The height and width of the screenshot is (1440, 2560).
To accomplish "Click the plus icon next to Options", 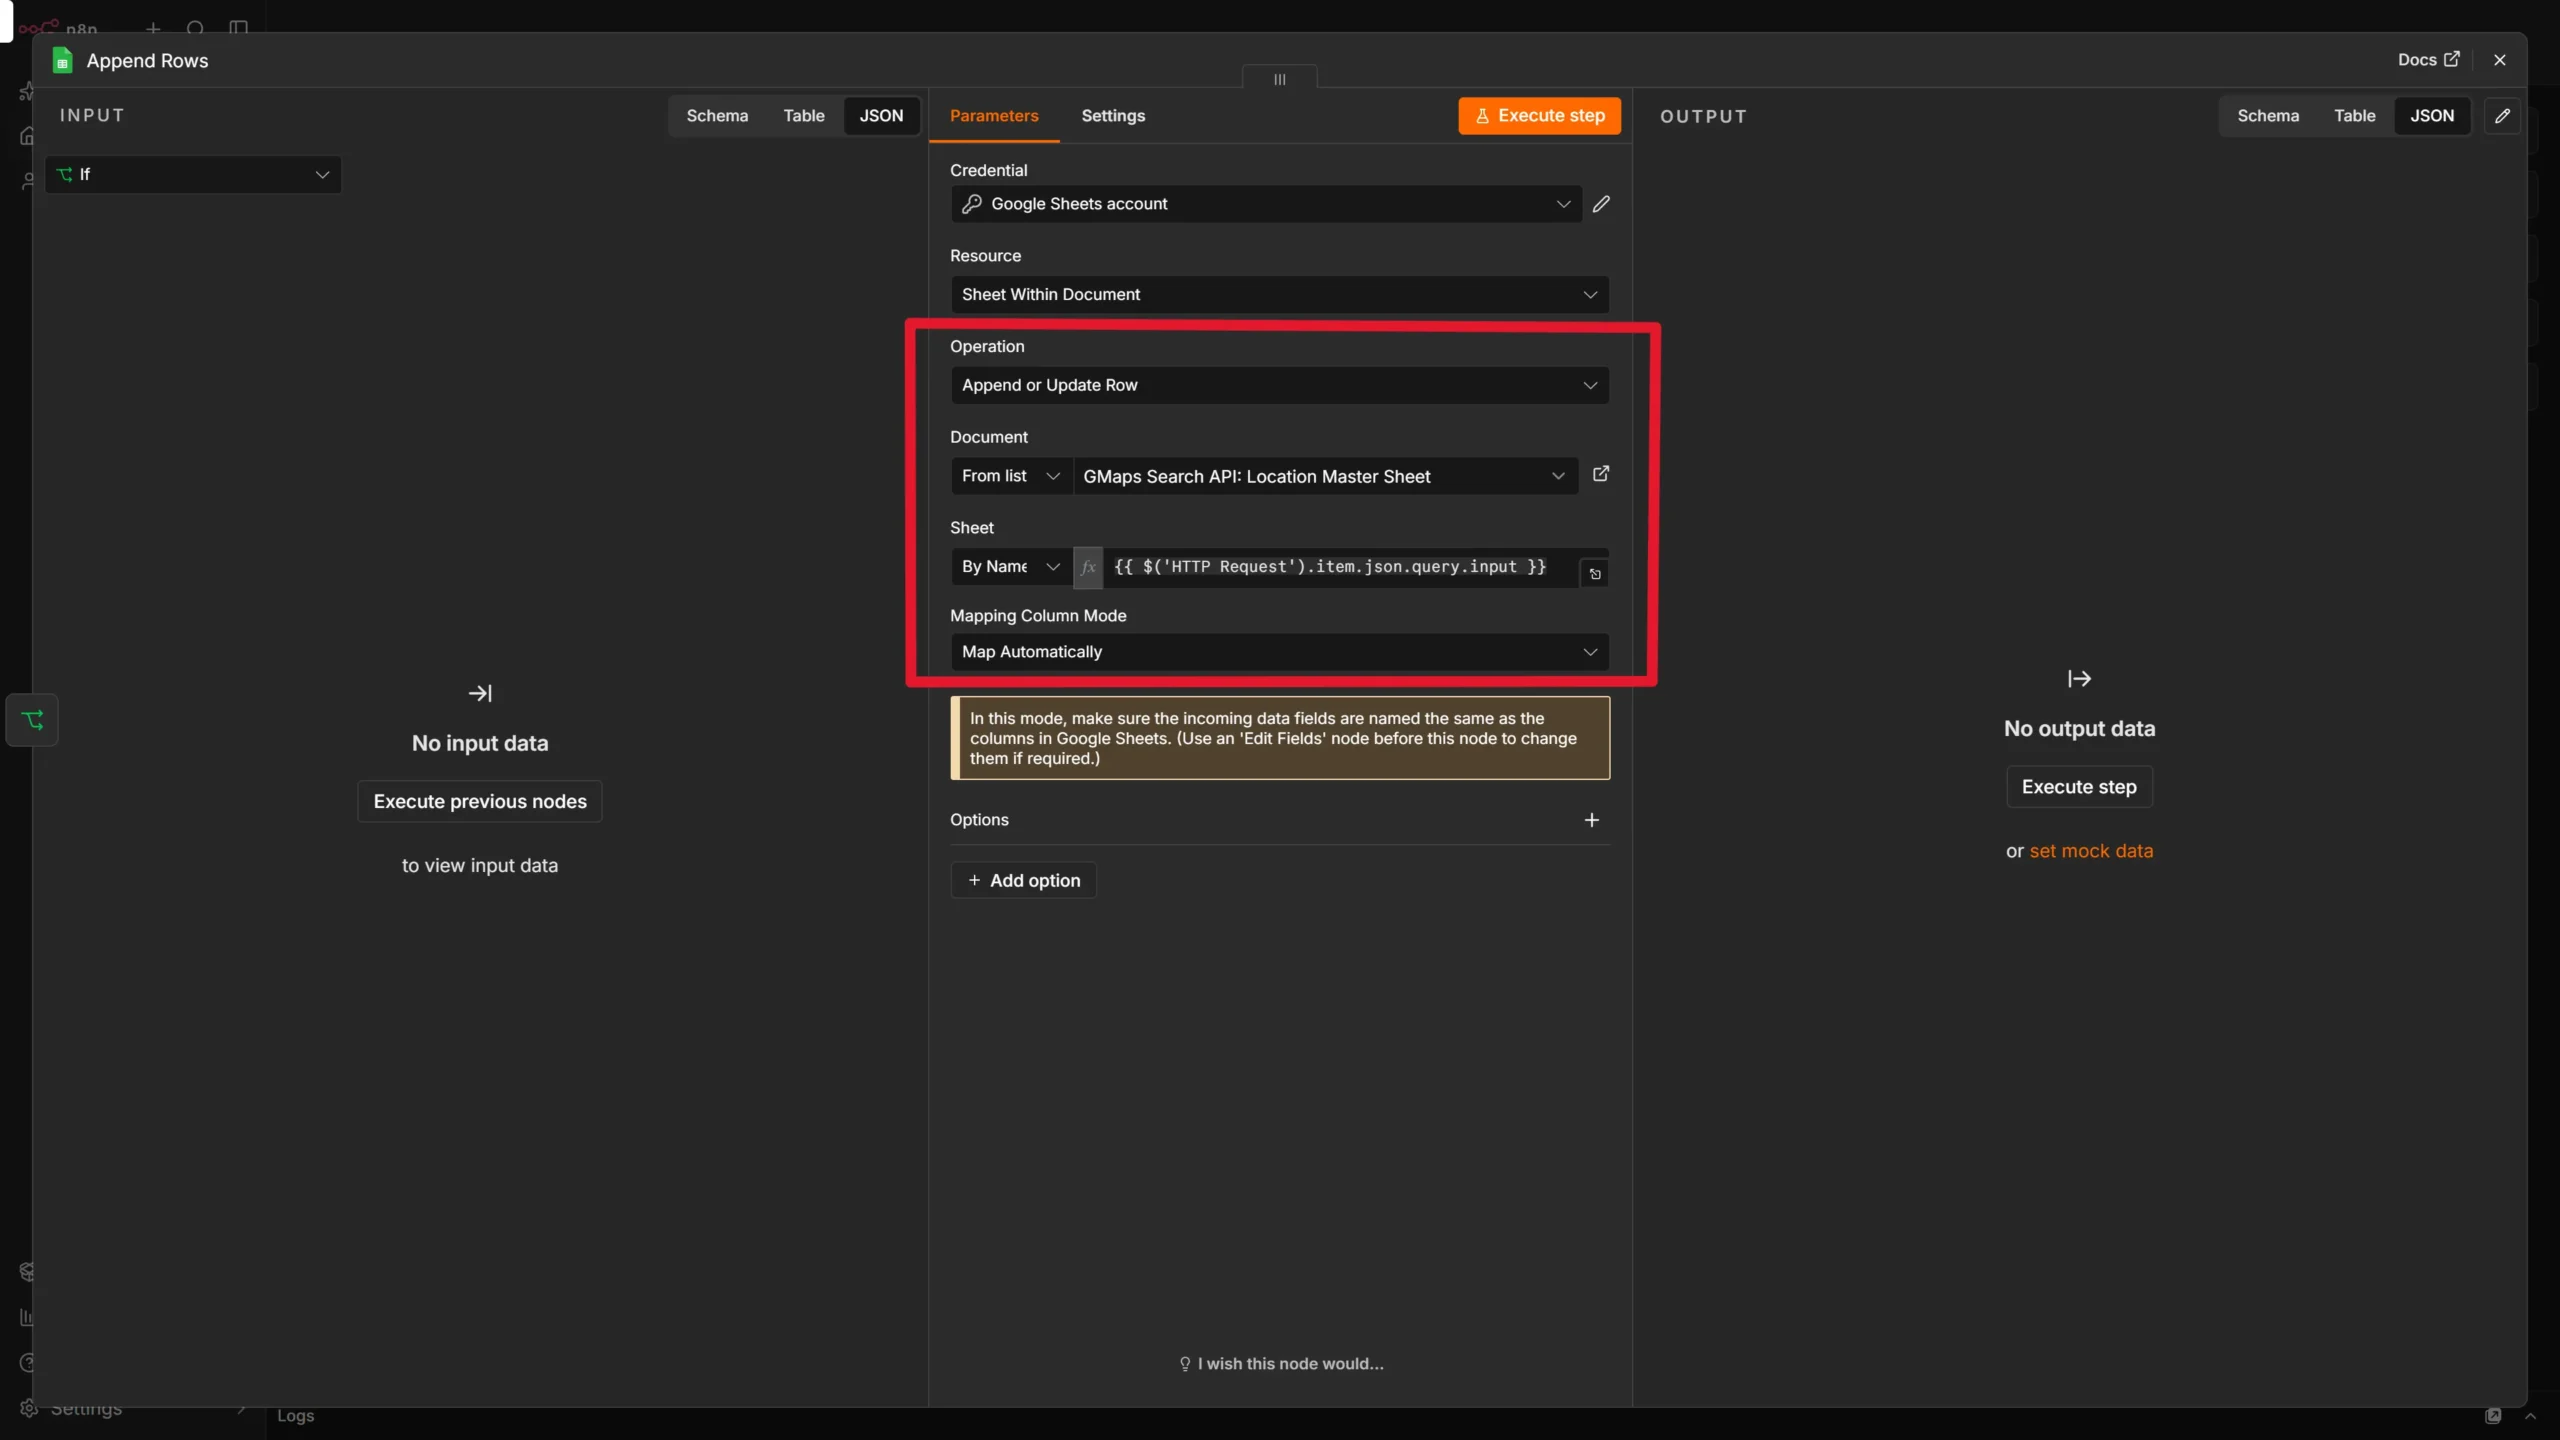I will (x=1592, y=820).
